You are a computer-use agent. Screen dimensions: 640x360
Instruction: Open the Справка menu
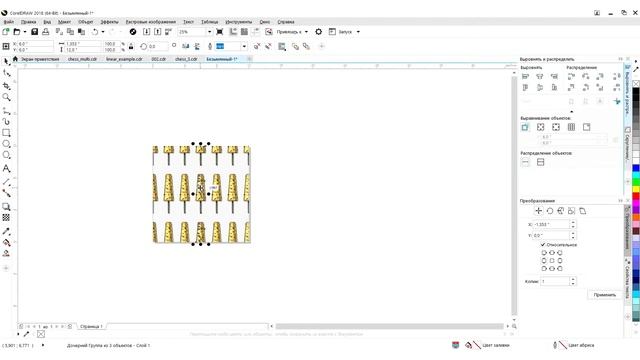click(x=286, y=22)
